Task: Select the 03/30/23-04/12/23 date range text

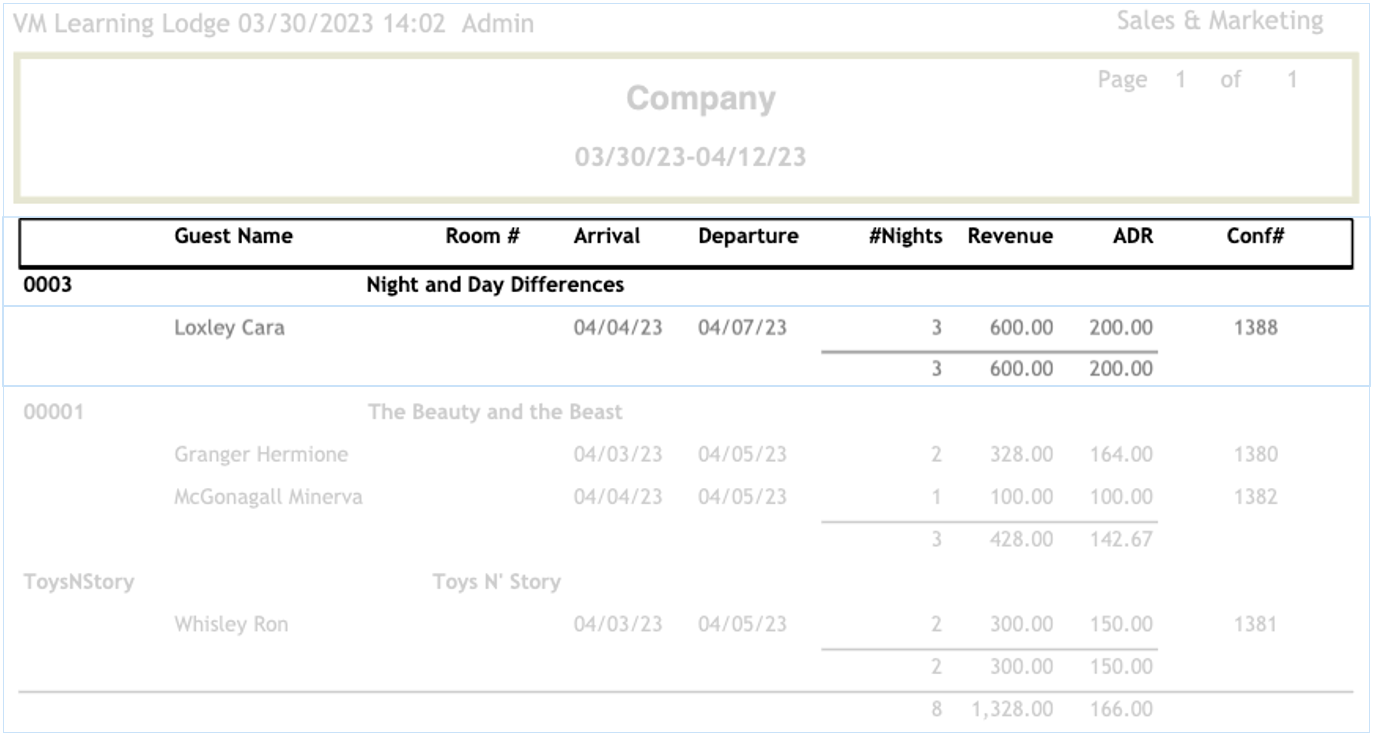Action: click(690, 157)
